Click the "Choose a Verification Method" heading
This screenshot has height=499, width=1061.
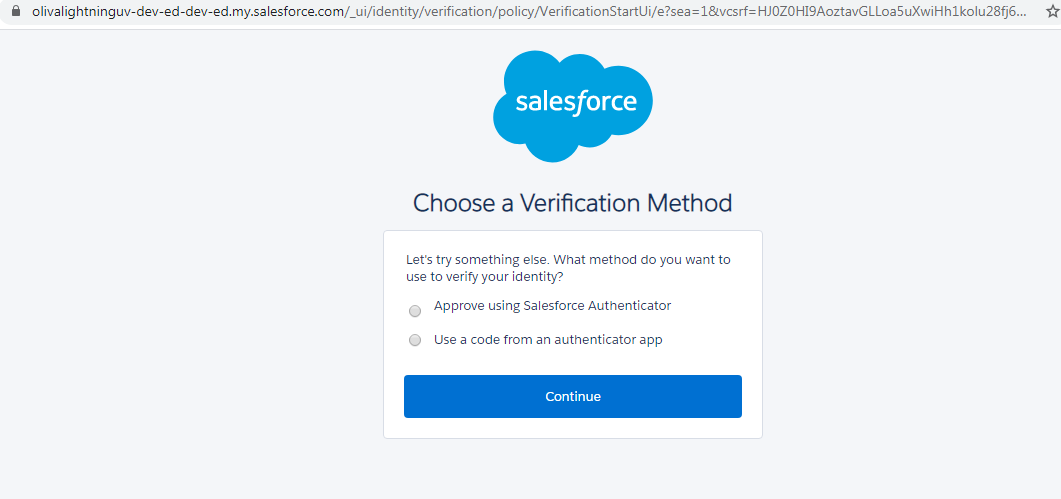[572, 203]
